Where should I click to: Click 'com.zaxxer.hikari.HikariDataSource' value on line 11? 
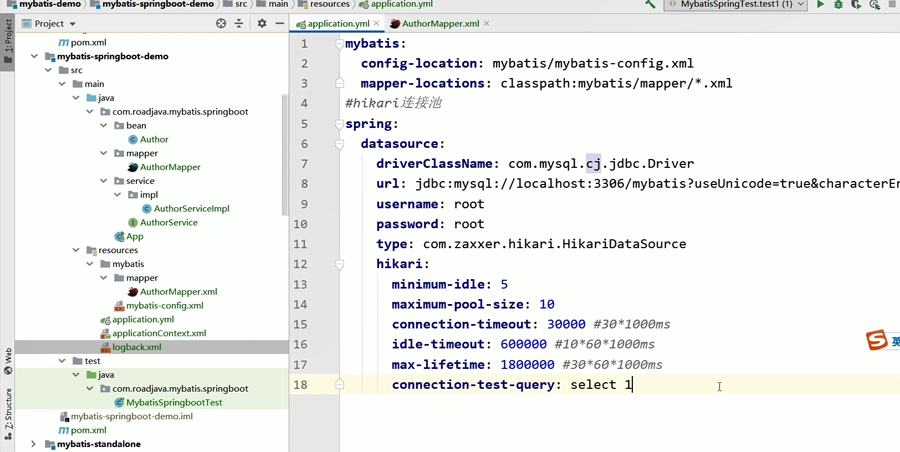554,244
